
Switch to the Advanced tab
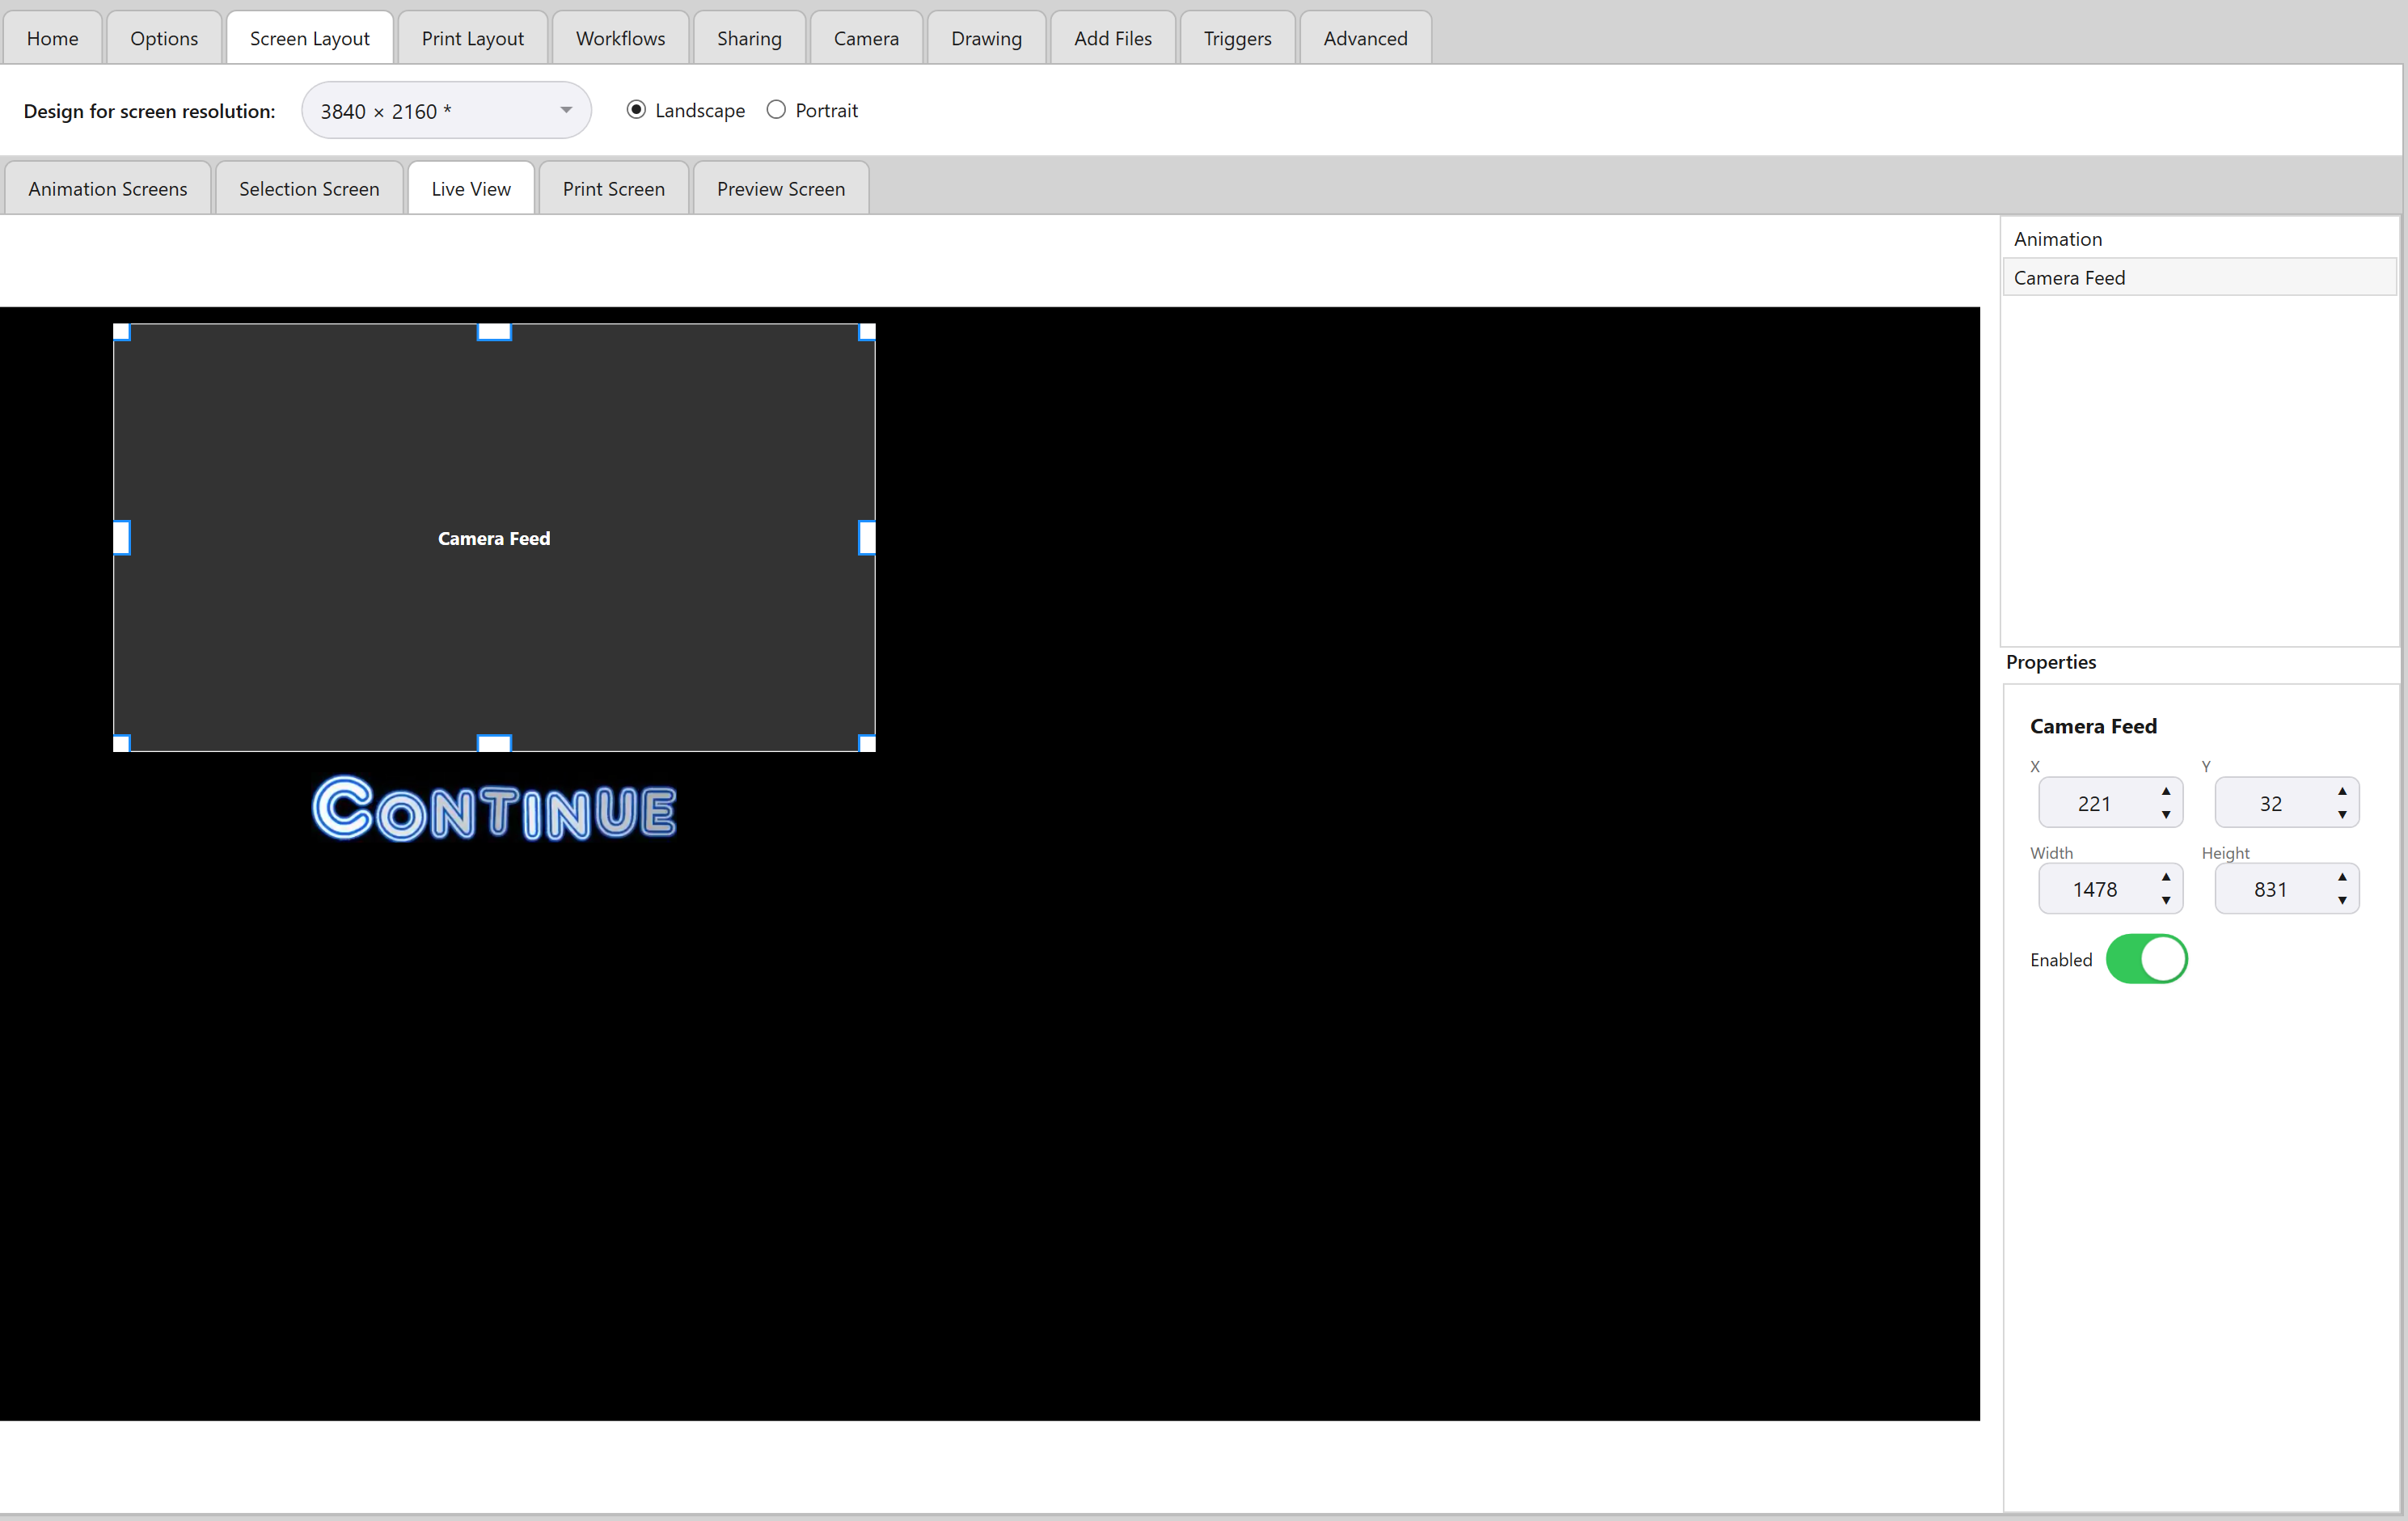point(1365,38)
